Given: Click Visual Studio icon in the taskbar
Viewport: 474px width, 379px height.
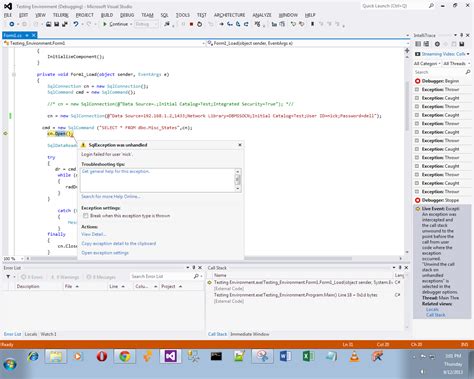Looking at the screenshot, I should 170,357.
